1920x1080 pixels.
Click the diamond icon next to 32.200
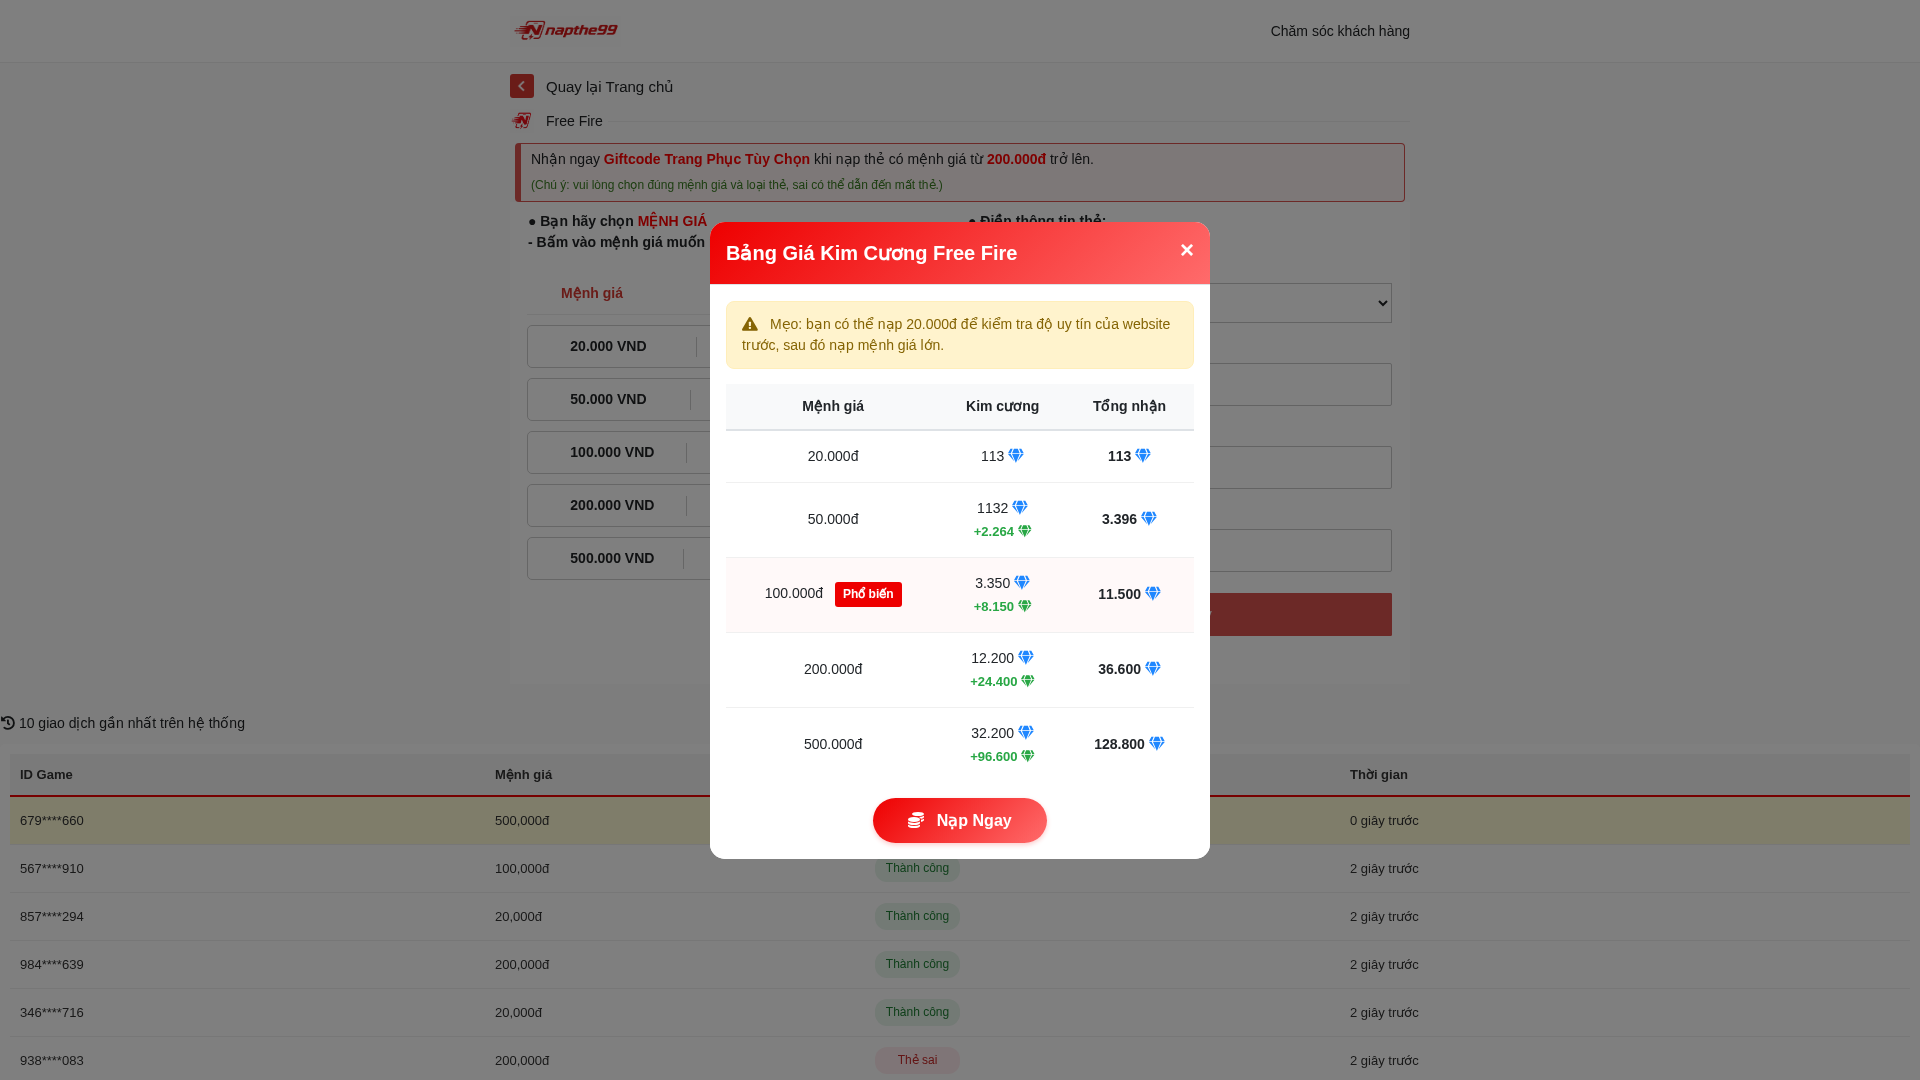(x=1025, y=733)
